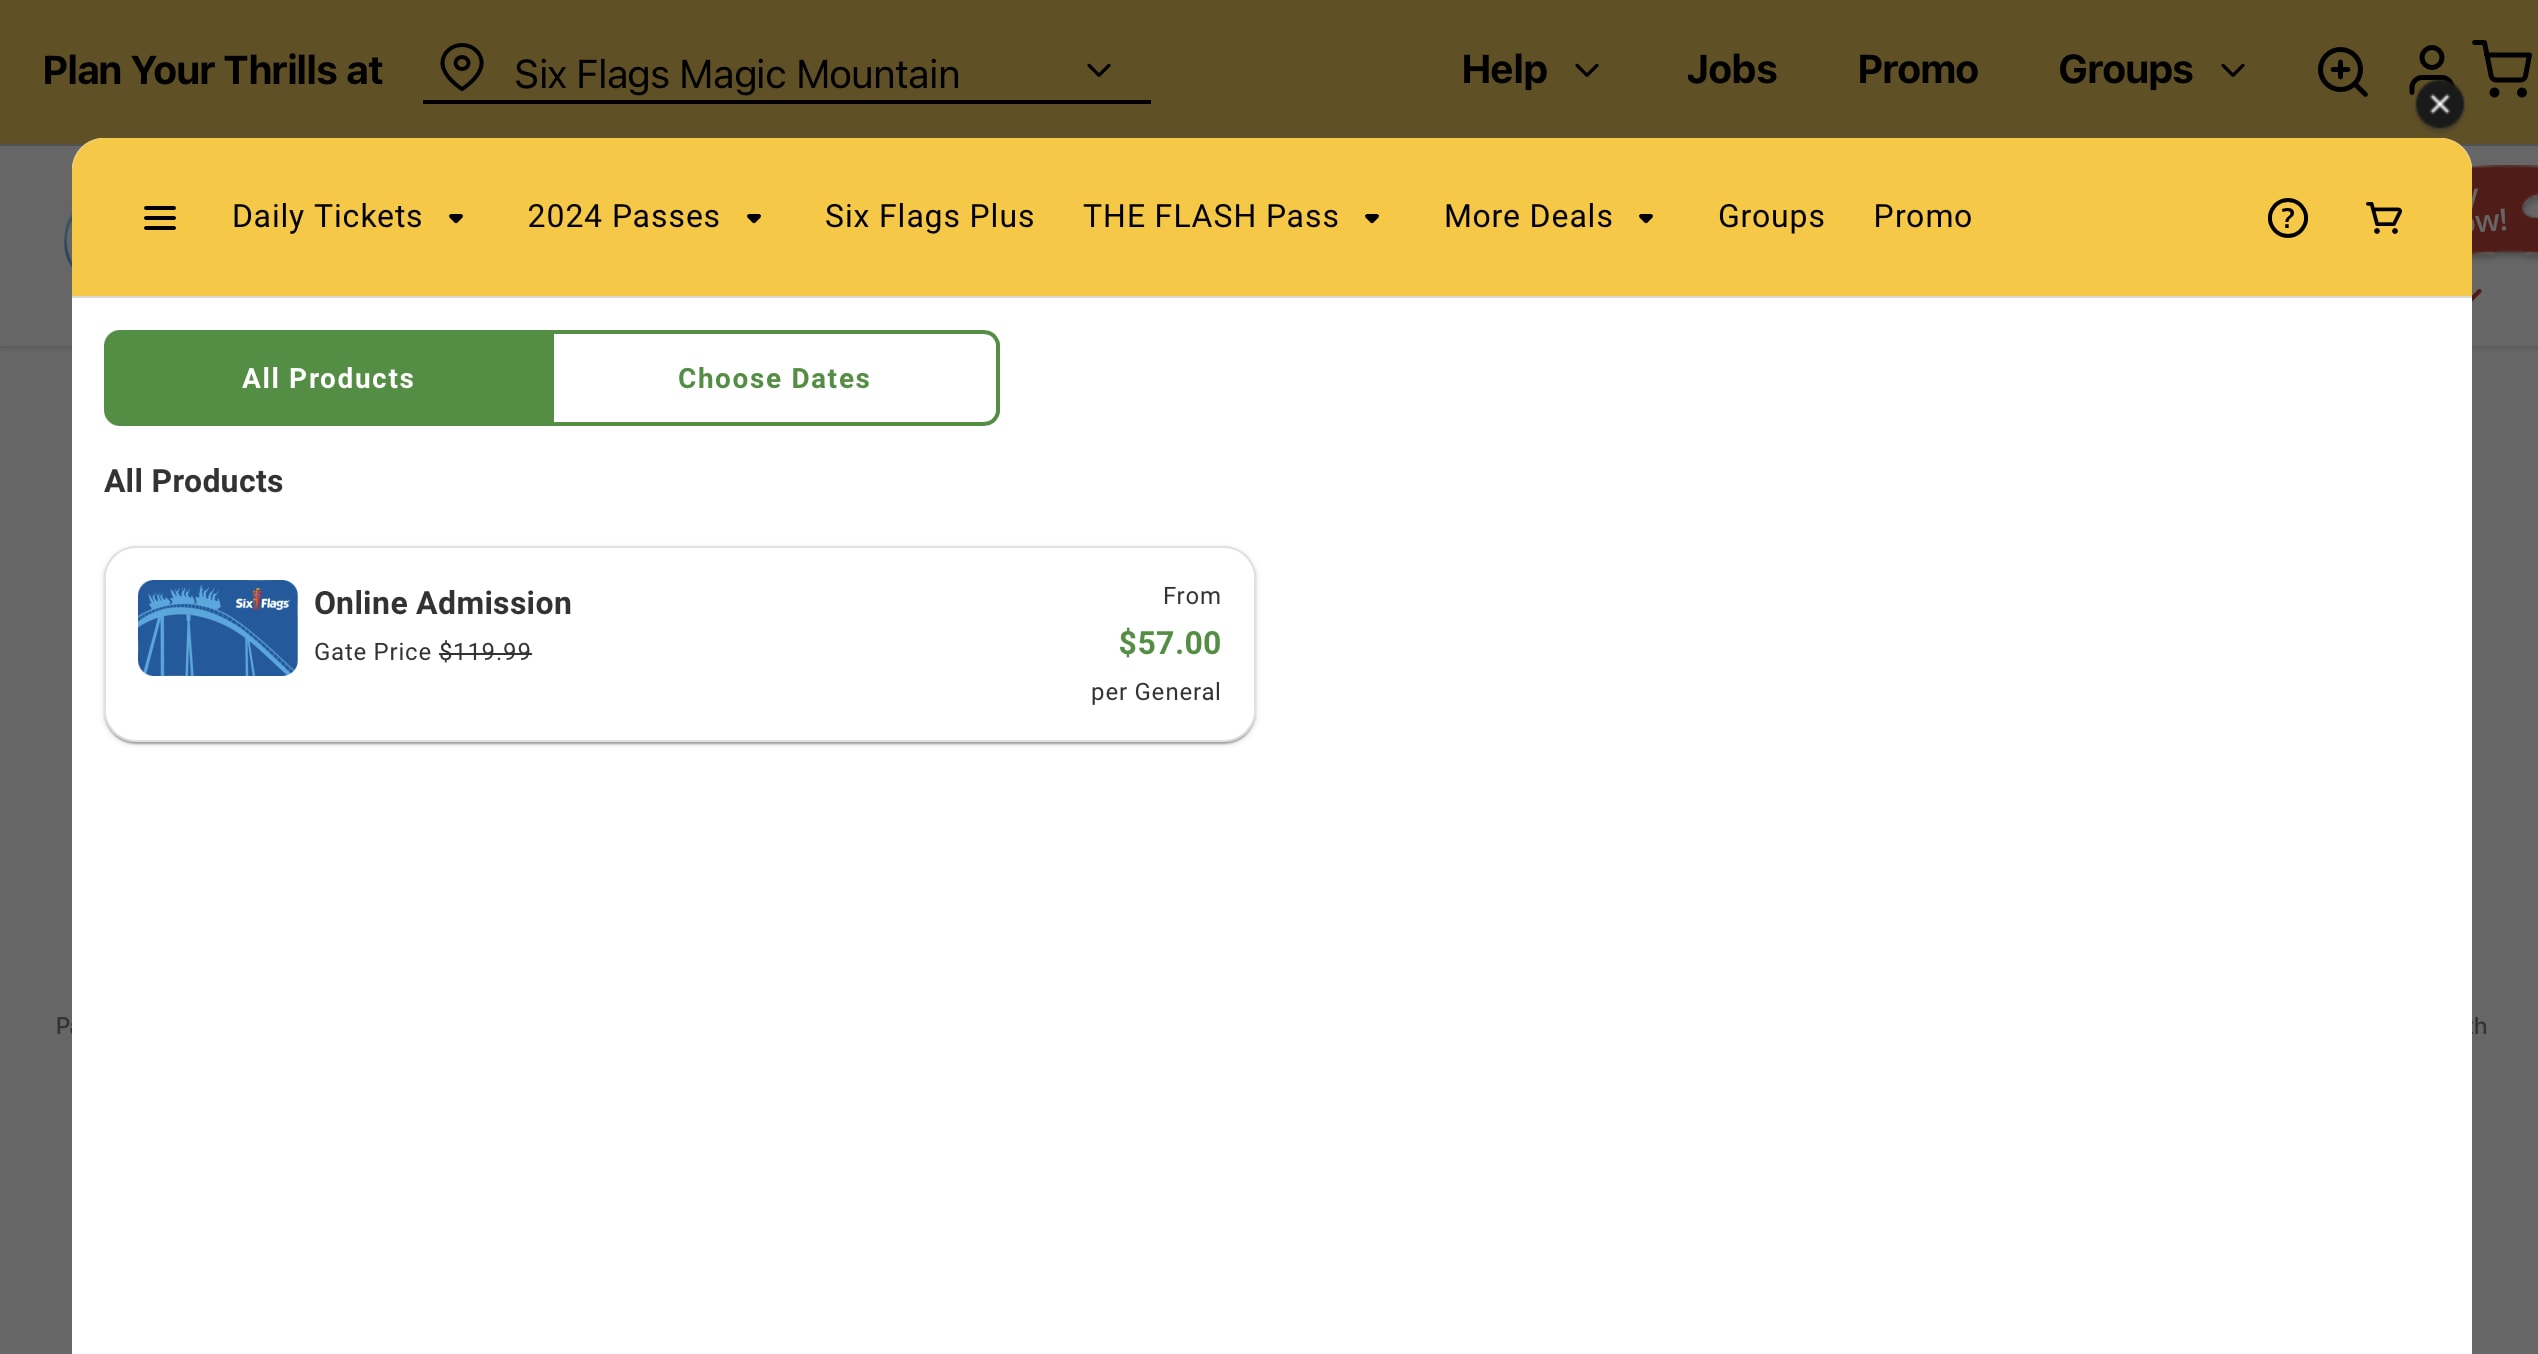Click the All Products heading
Image resolution: width=2538 pixels, height=1354 pixels.
pos(193,481)
